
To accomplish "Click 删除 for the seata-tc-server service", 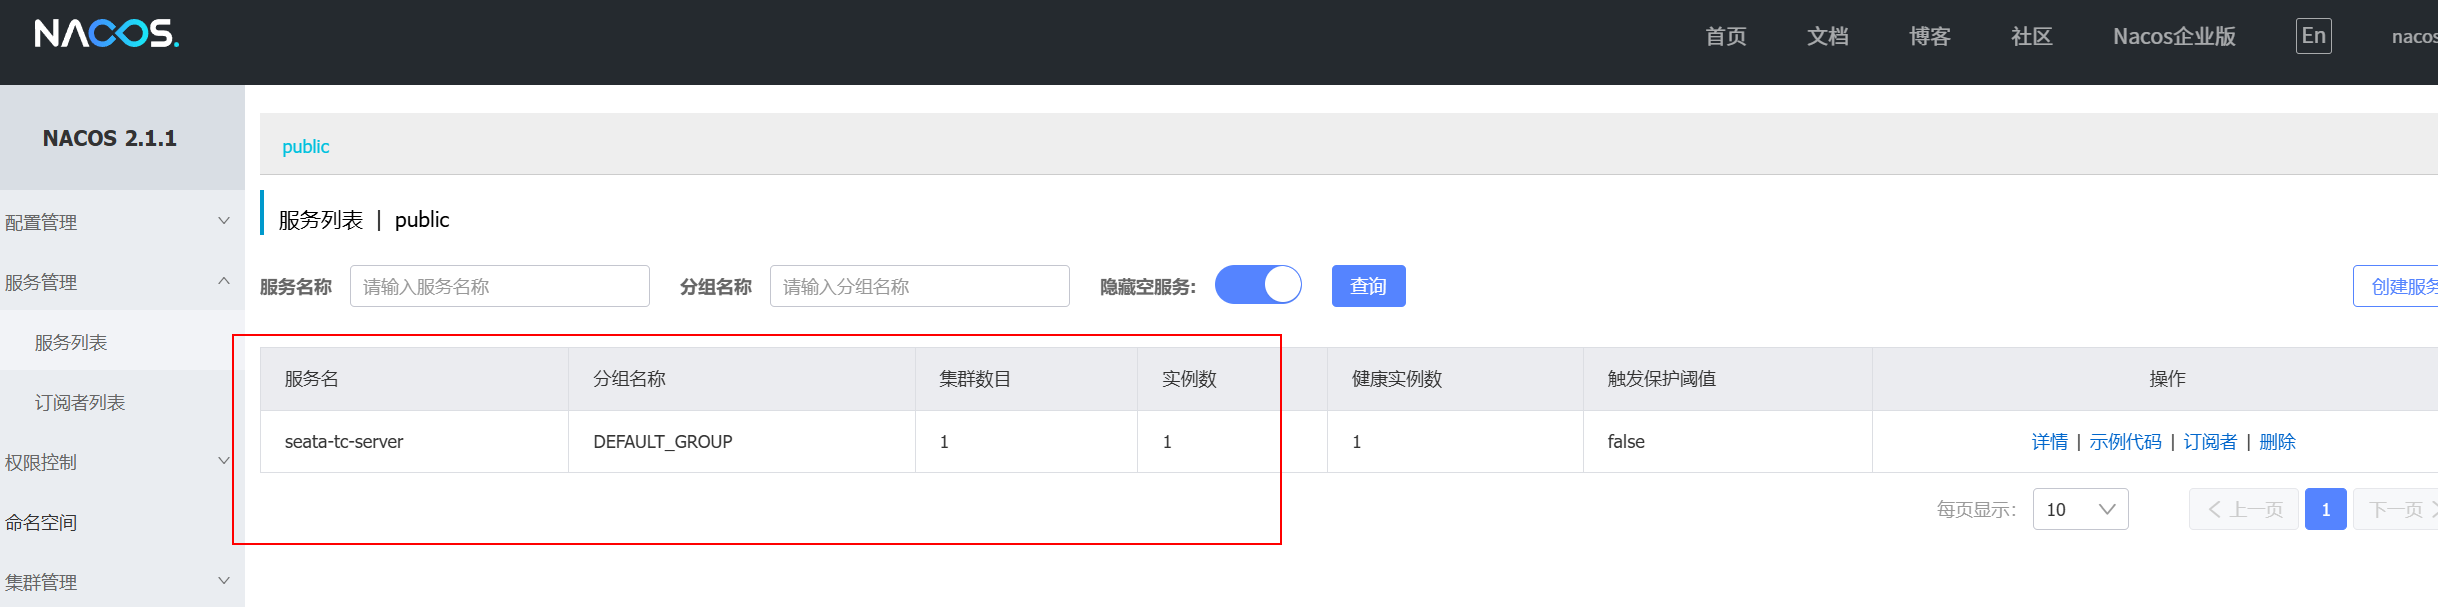I will (x=2277, y=441).
